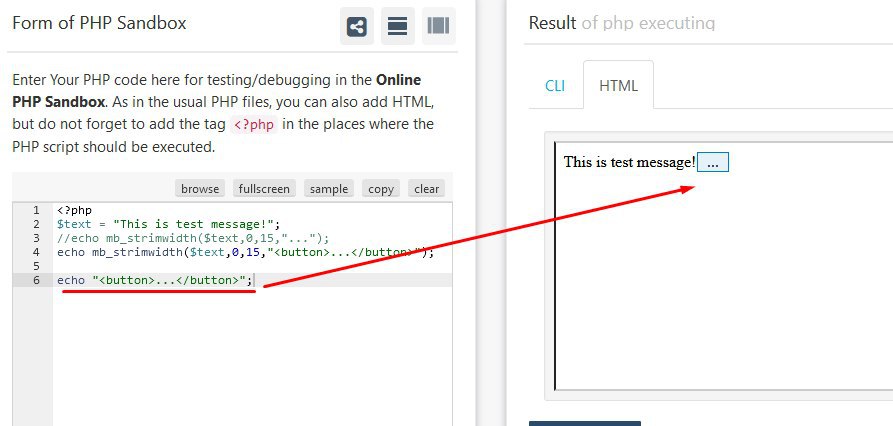The height and width of the screenshot is (426, 893).
Task: Switch to vertical columns layout icon
Action: point(438,26)
